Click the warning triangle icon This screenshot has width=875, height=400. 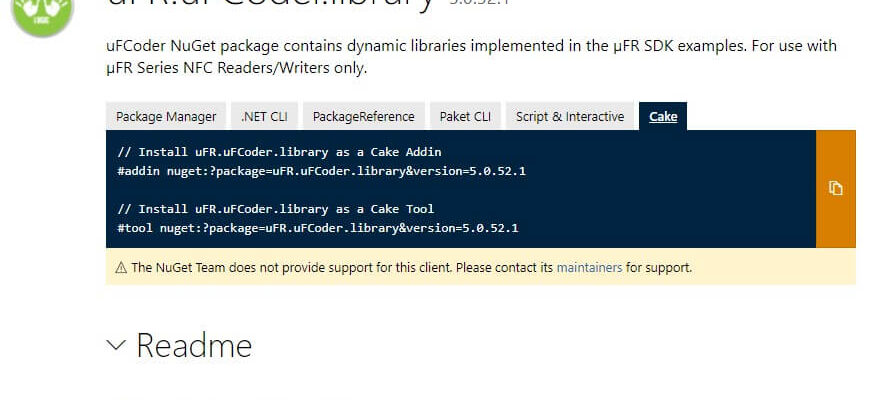pyautogui.click(x=121, y=268)
